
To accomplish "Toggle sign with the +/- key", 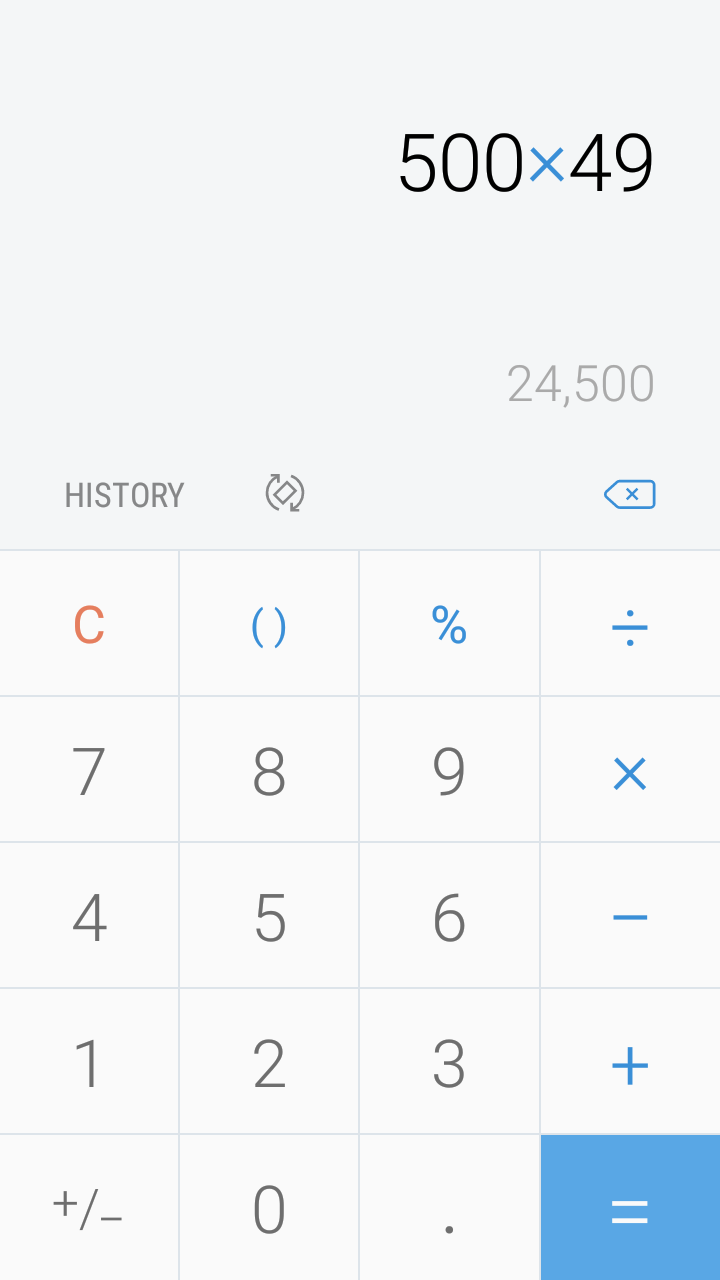I will coord(89,1208).
